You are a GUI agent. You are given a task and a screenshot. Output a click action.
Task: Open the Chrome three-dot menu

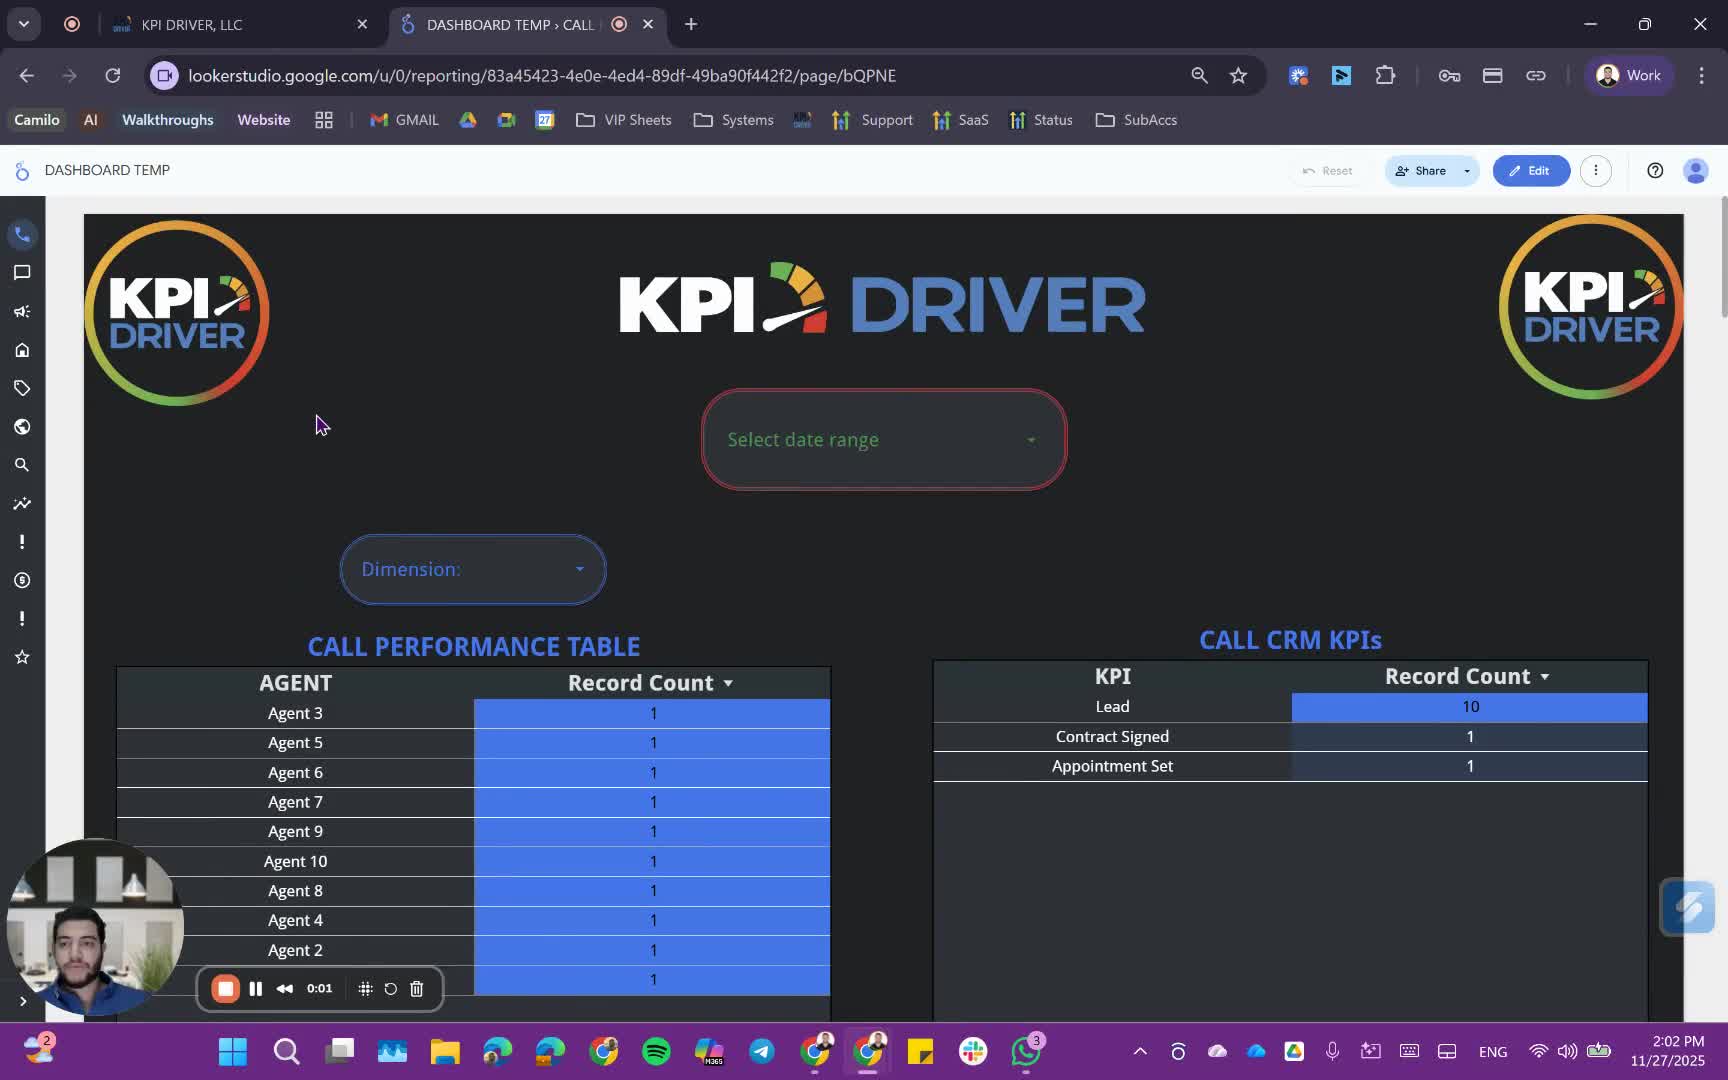pos(1701,76)
